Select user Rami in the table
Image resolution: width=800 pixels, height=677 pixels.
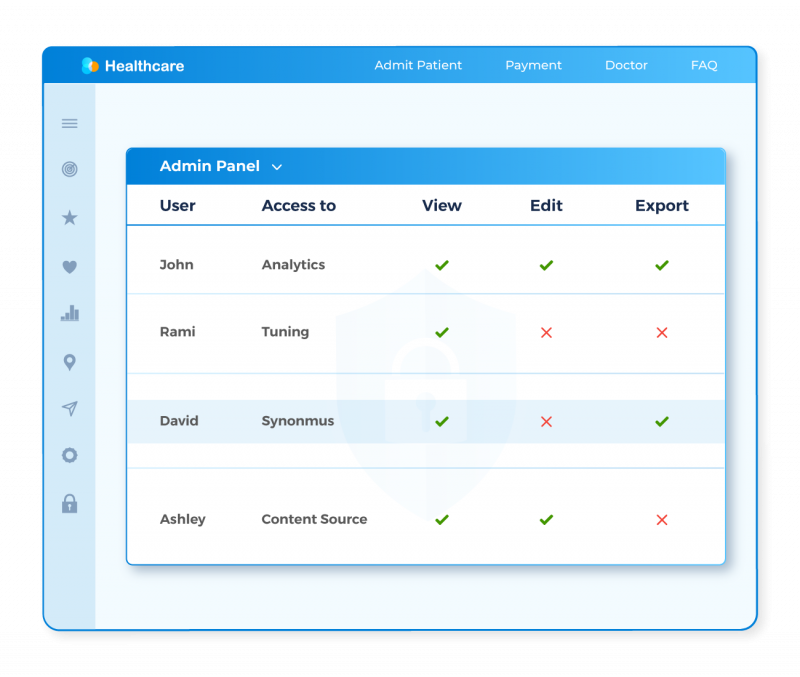[178, 332]
